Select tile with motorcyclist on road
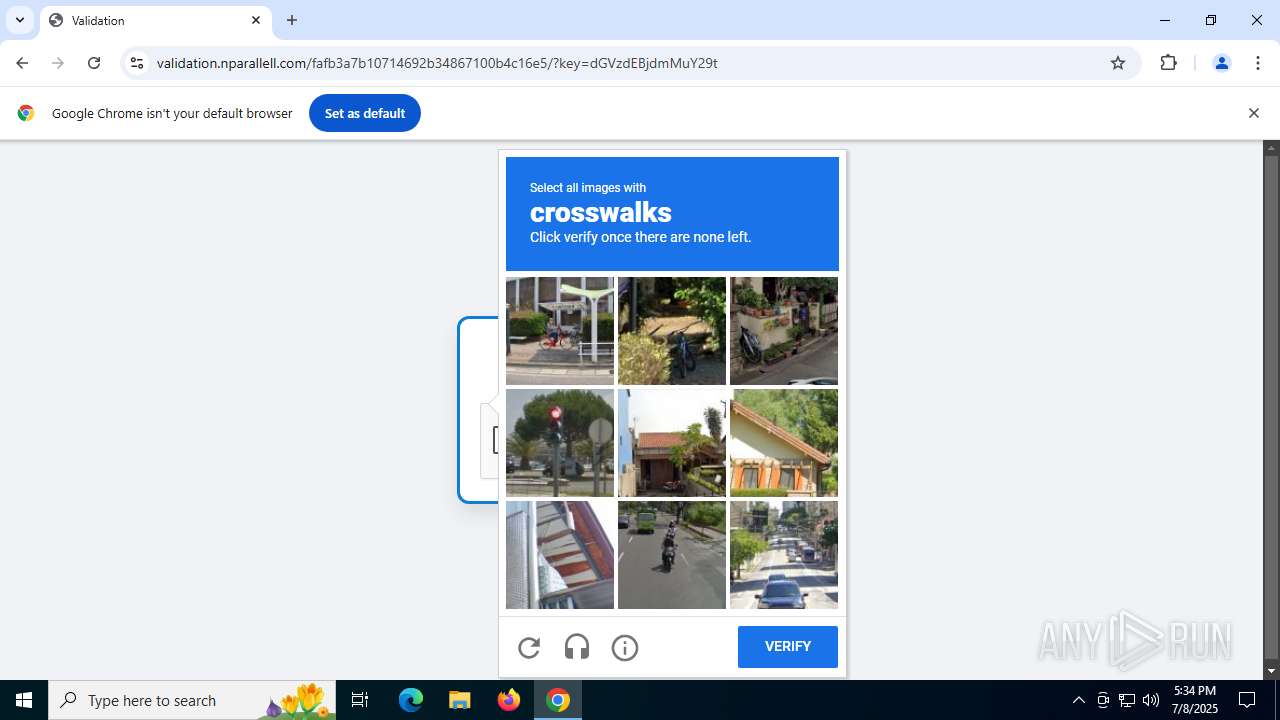The image size is (1280, 720). tap(672, 555)
